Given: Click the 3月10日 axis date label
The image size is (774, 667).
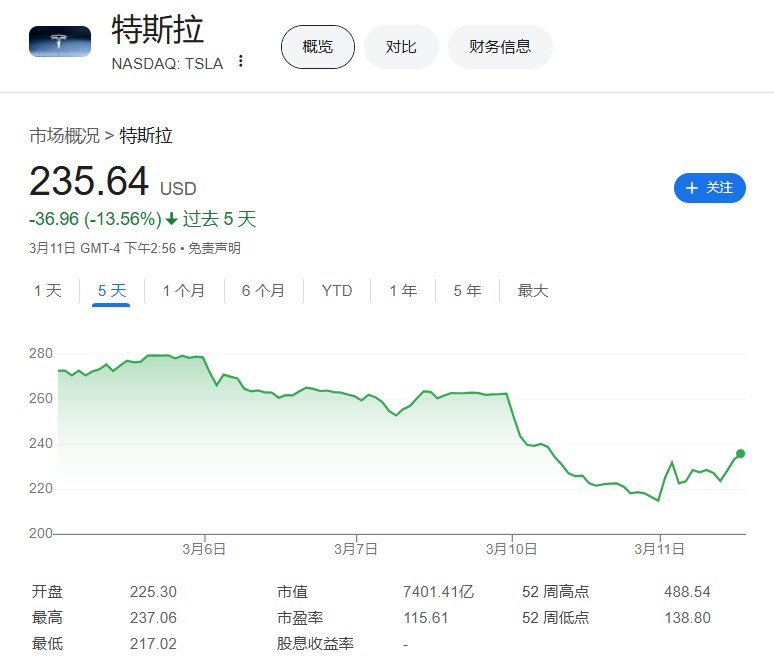Looking at the screenshot, I should [x=511, y=549].
